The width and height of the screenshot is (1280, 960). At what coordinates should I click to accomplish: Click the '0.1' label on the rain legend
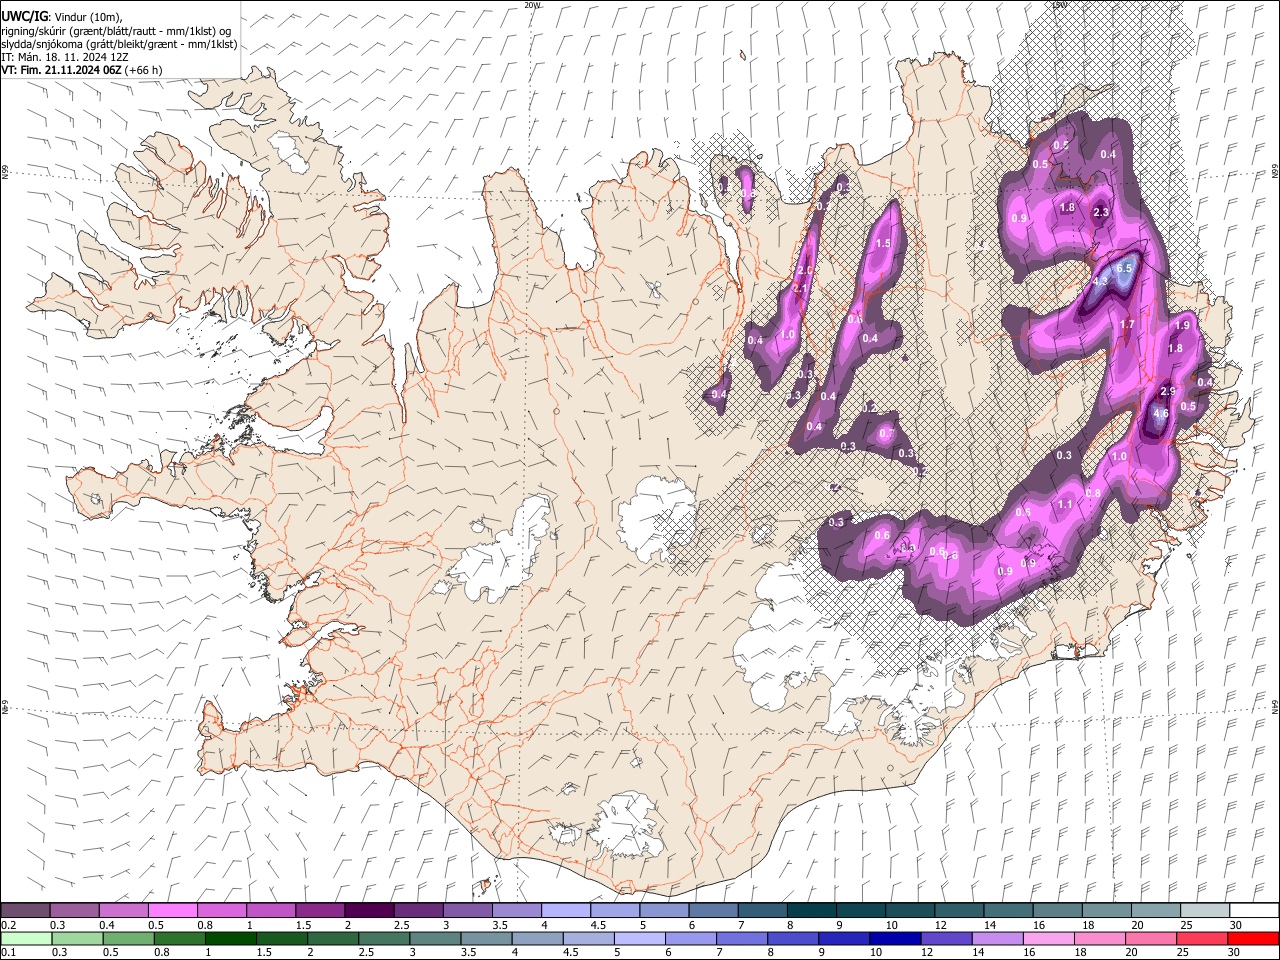pyautogui.click(x=8, y=953)
